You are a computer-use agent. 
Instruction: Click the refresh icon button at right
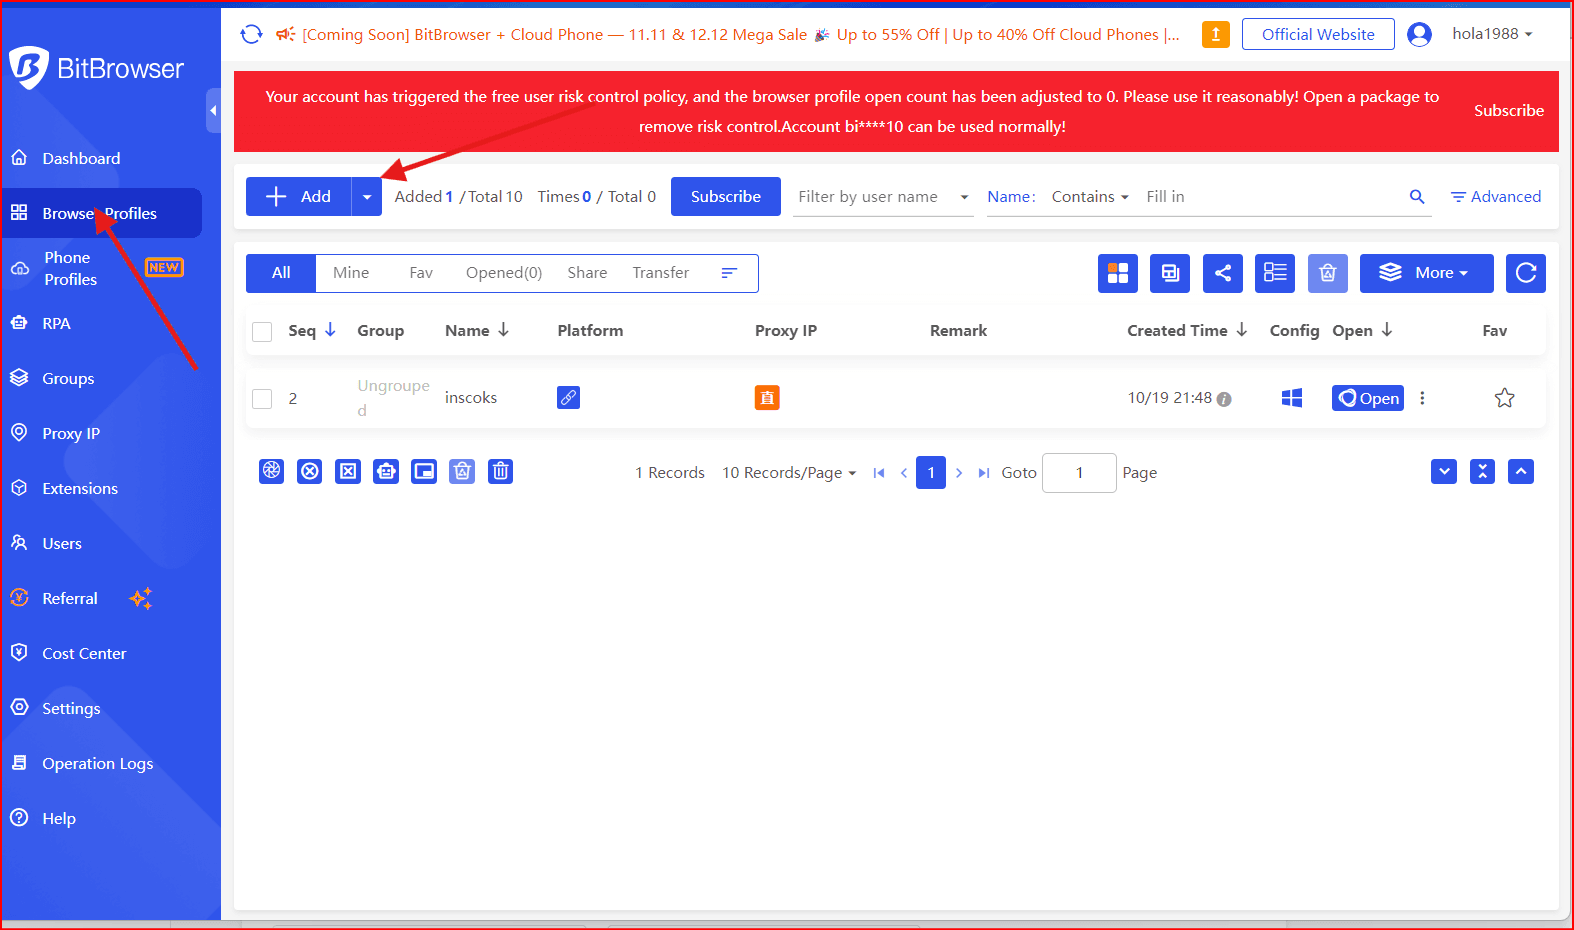click(x=1525, y=273)
